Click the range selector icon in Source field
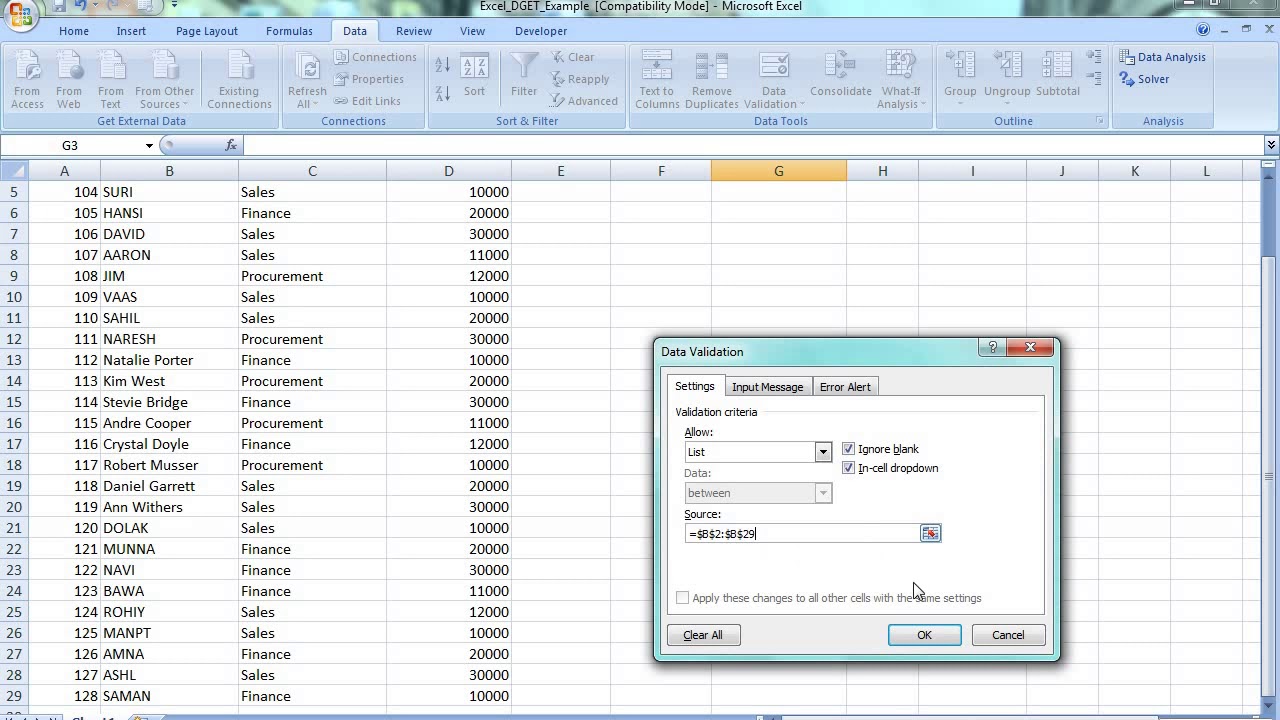Image resolution: width=1280 pixels, height=720 pixels. pyautogui.click(x=931, y=534)
